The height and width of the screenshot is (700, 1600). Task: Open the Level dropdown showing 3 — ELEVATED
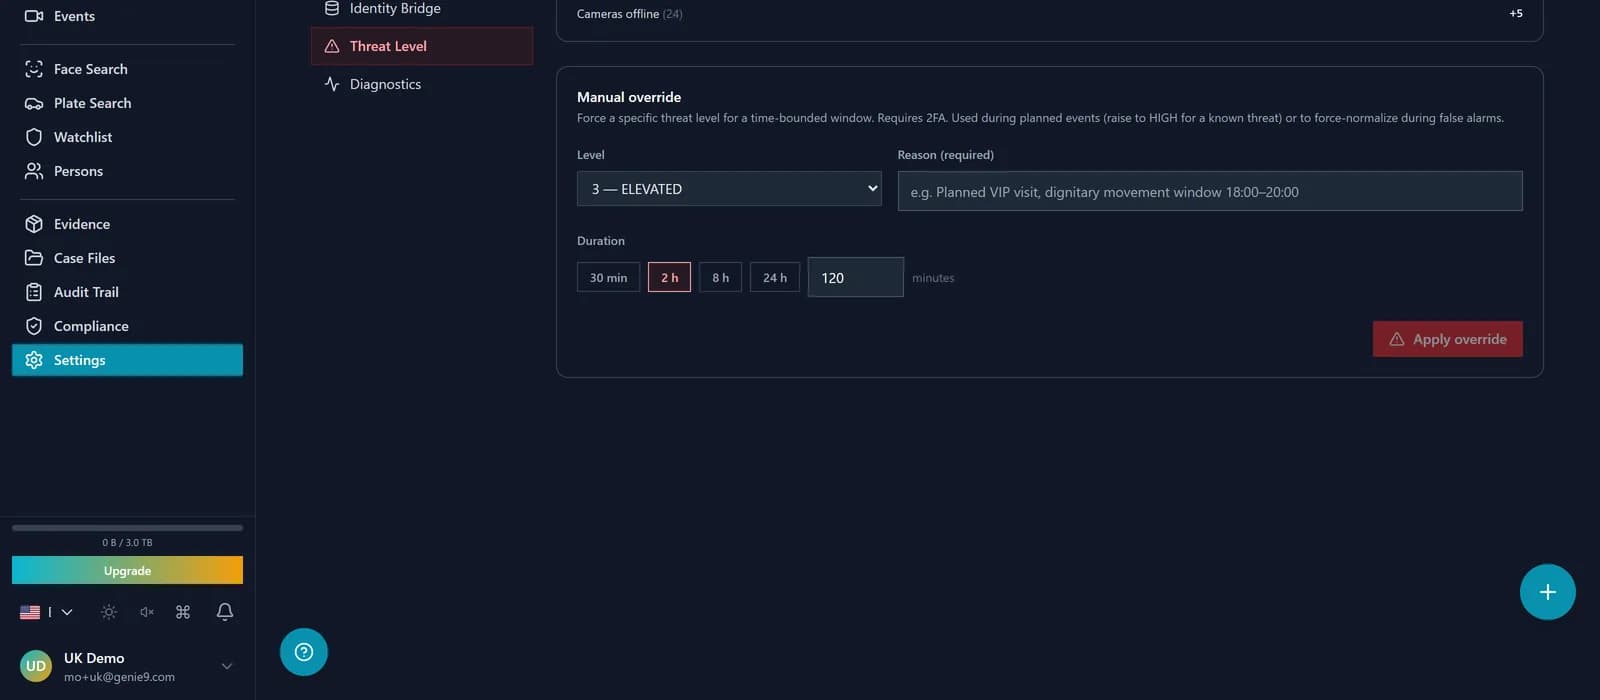[x=729, y=189]
